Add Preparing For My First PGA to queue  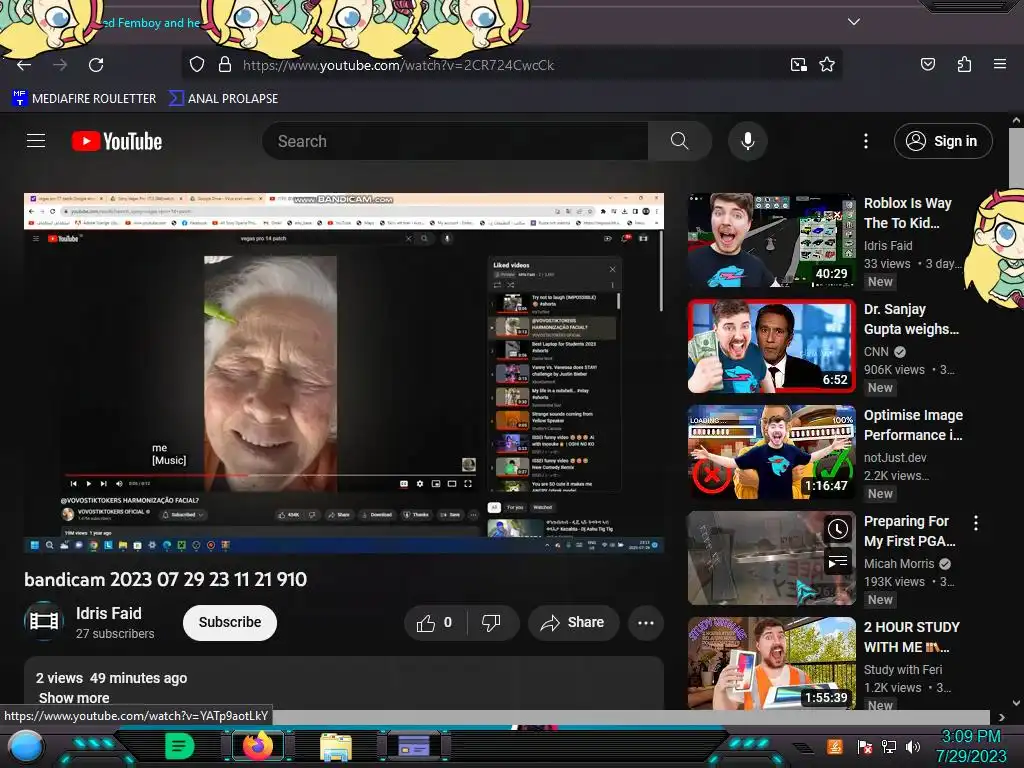837,561
